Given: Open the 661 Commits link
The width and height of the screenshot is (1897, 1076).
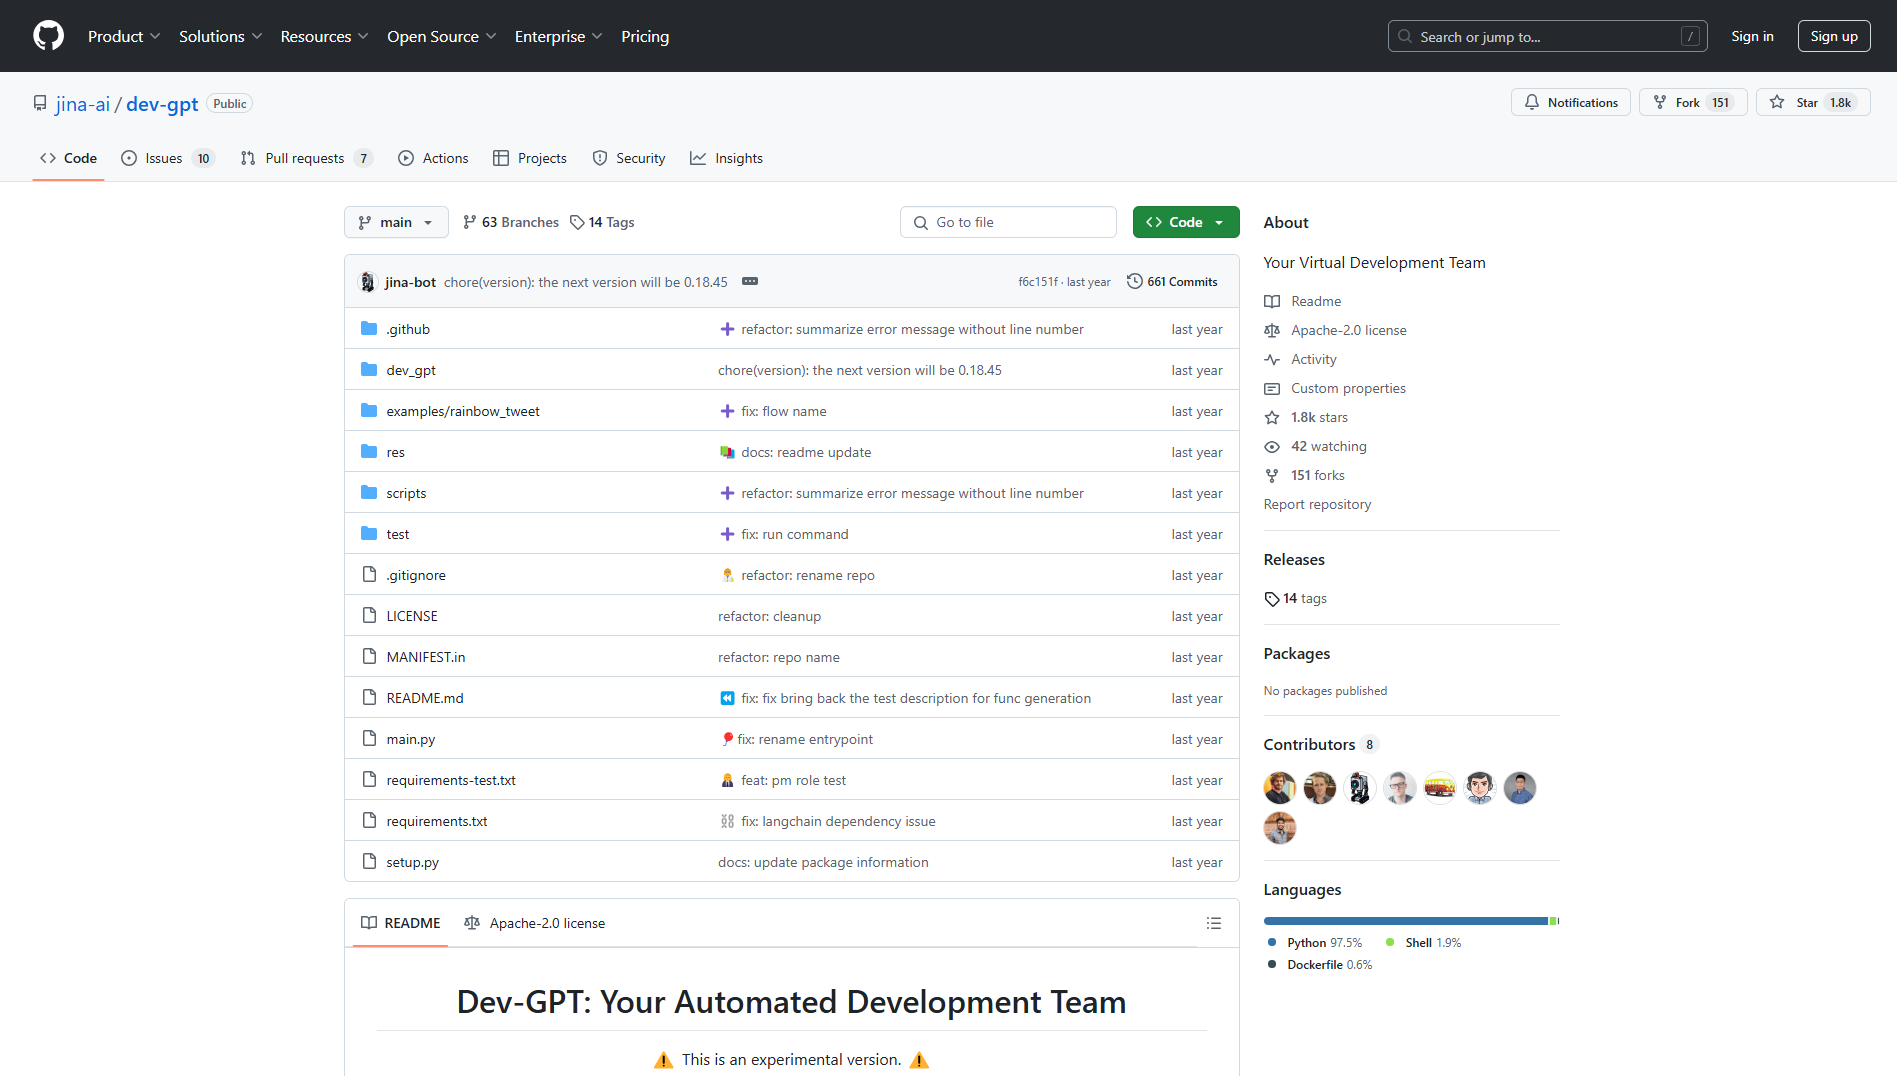Looking at the screenshot, I should pos(1172,282).
